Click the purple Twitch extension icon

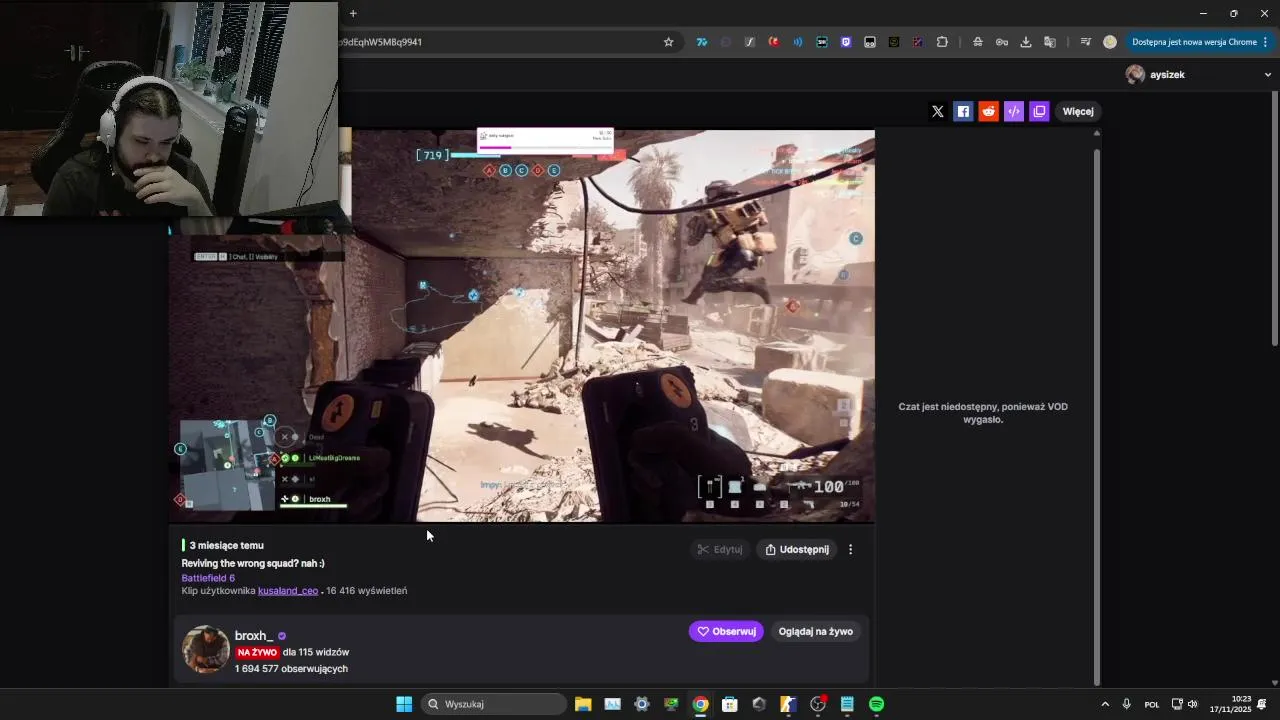[846, 42]
